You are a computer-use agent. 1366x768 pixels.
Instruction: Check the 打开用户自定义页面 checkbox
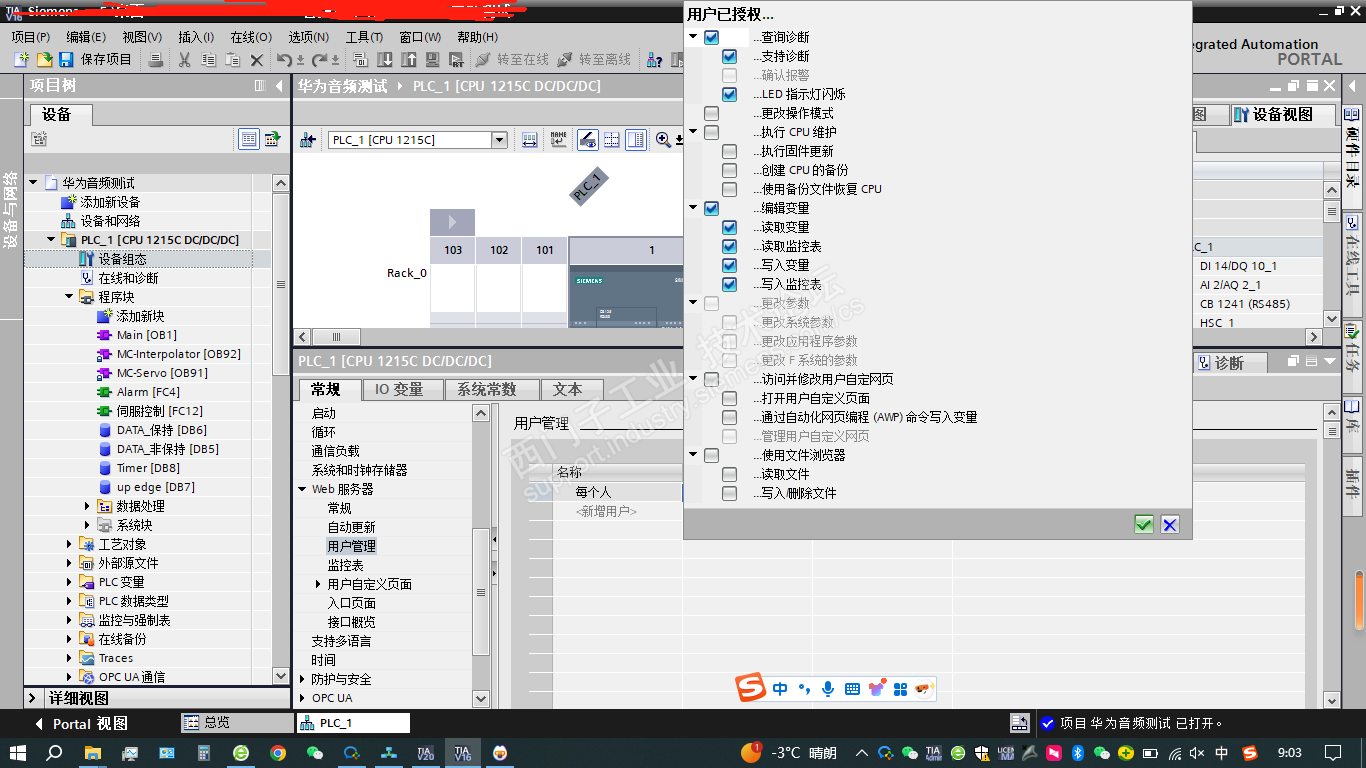(729, 398)
